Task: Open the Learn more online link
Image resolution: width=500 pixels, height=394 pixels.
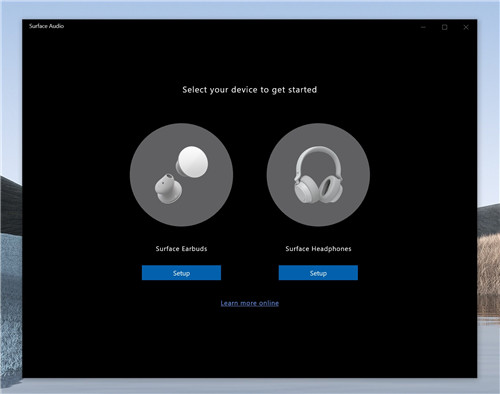Action: click(x=250, y=303)
